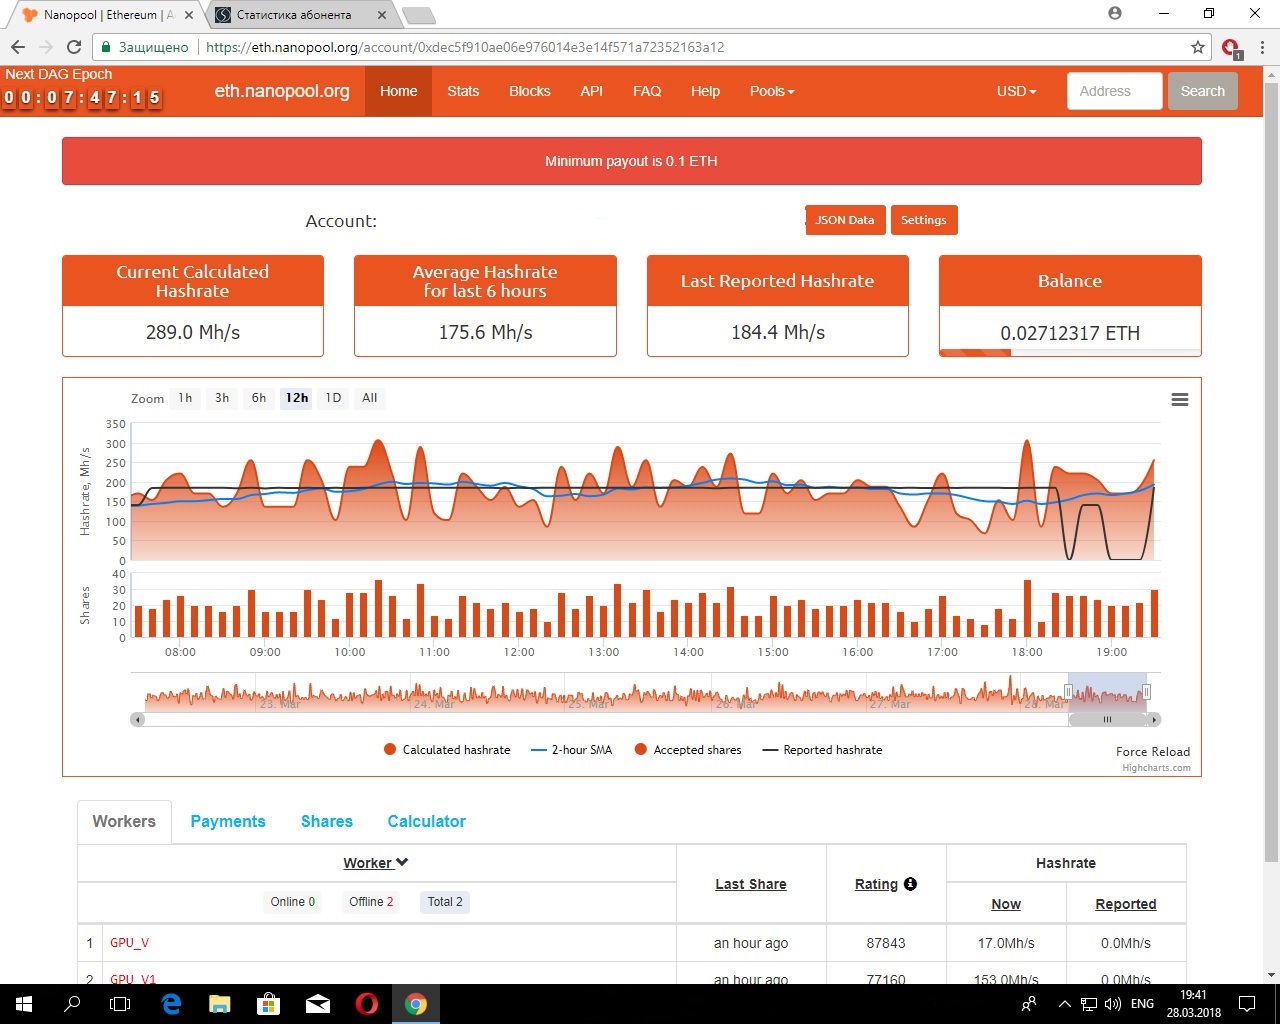
Task: Open Chrome profile icon in title bar
Action: click(1115, 13)
